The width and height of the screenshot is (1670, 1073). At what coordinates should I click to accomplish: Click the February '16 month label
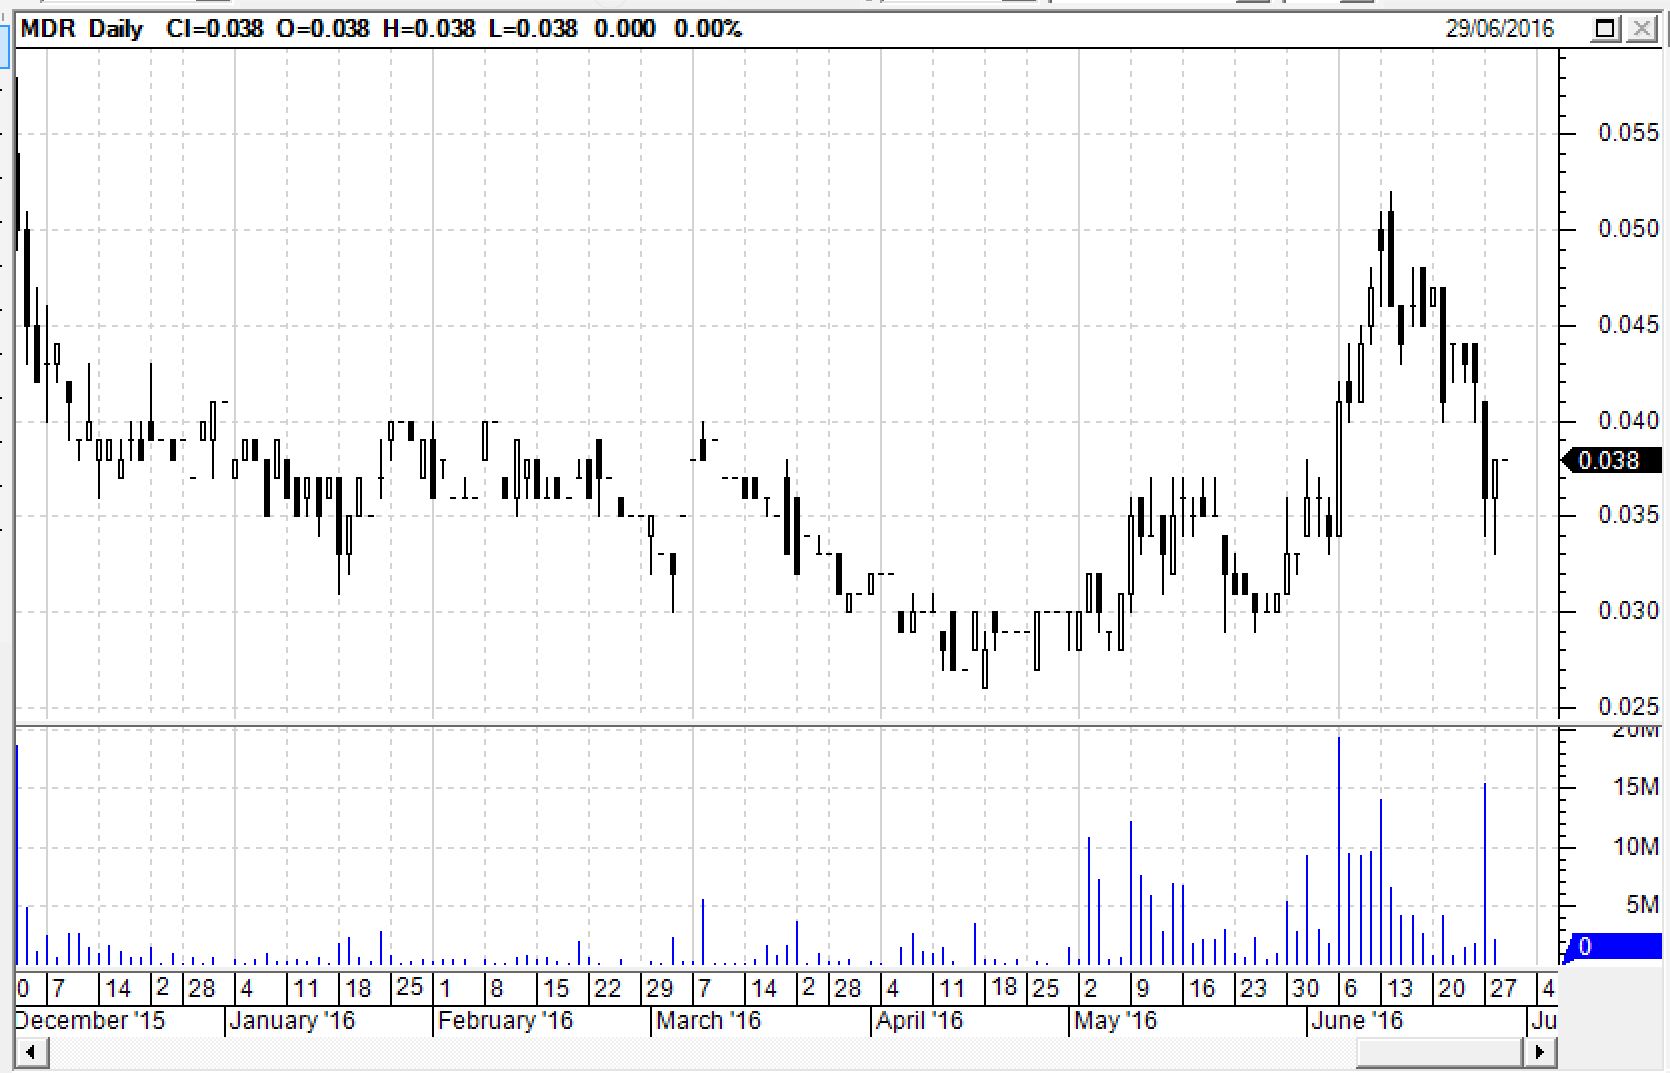point(505,1021)
